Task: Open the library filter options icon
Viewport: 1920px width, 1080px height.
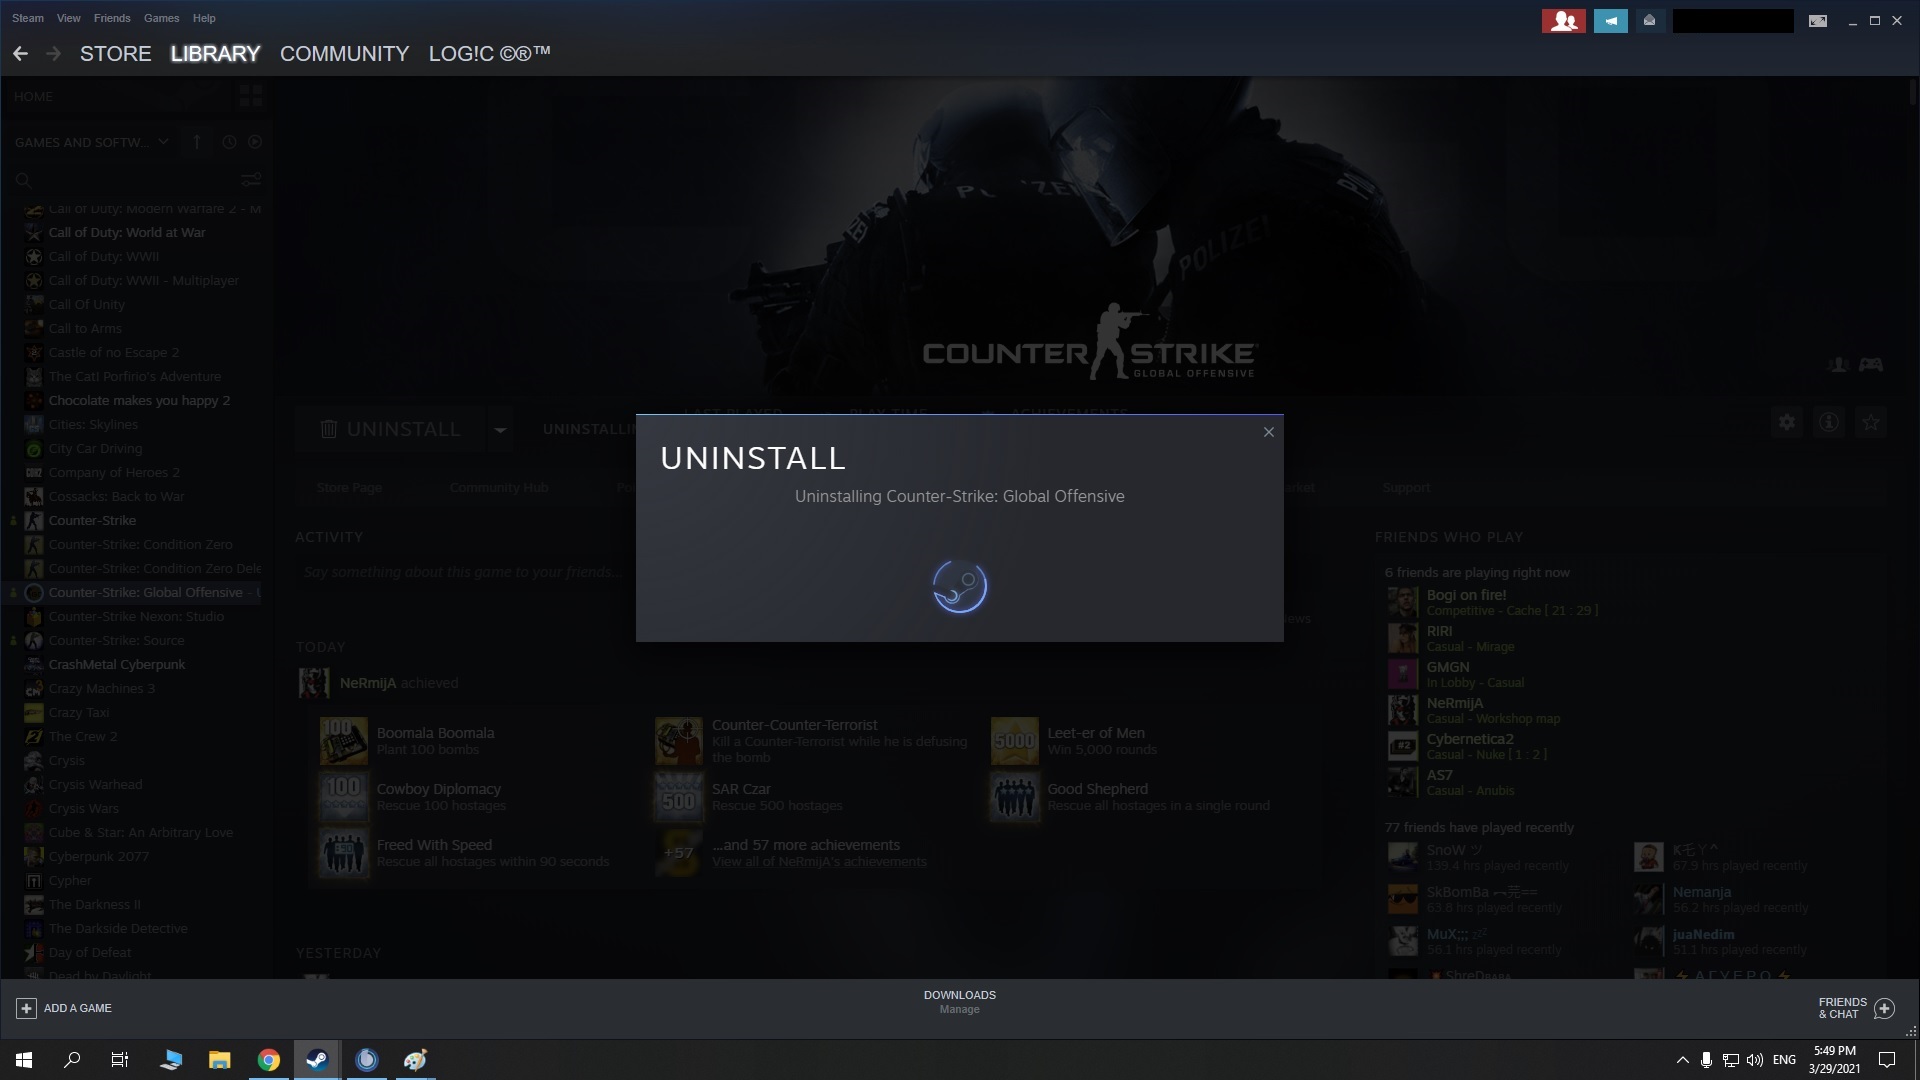Action: 249,180
